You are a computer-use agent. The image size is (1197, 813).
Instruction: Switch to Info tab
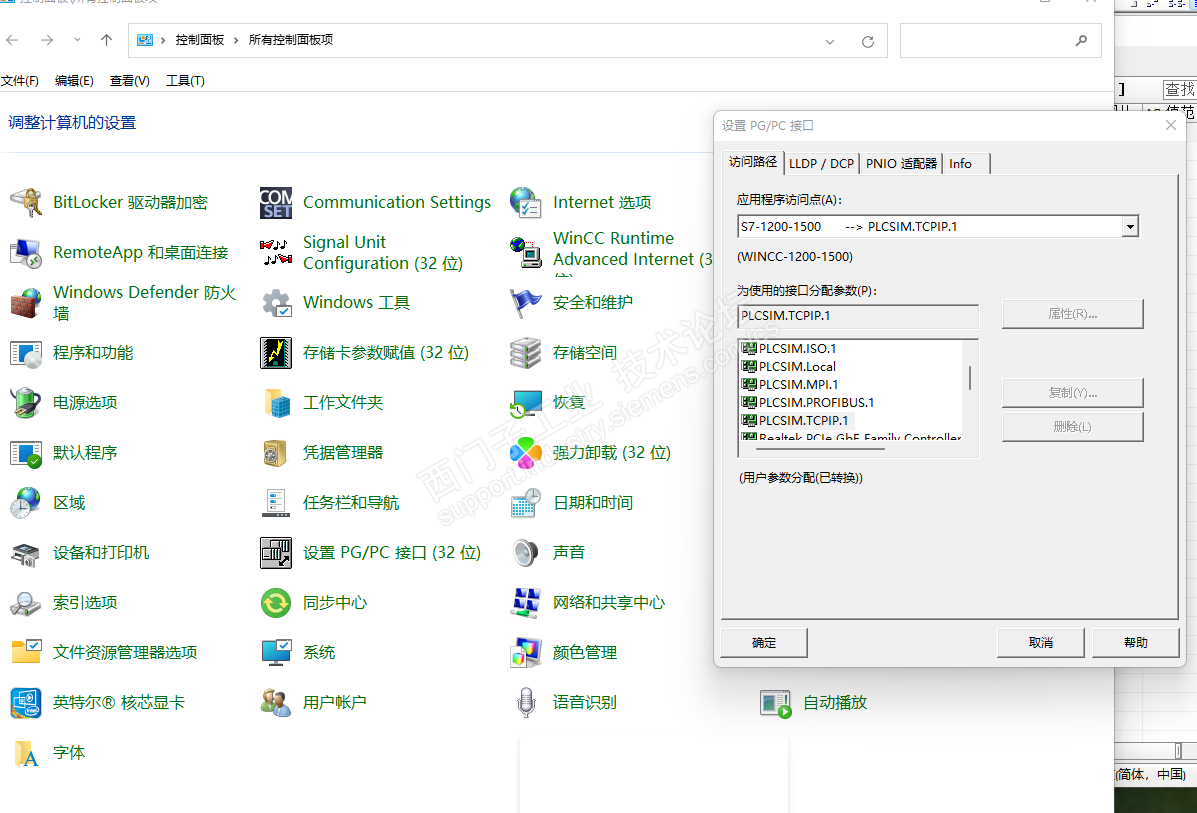[966, 163]
